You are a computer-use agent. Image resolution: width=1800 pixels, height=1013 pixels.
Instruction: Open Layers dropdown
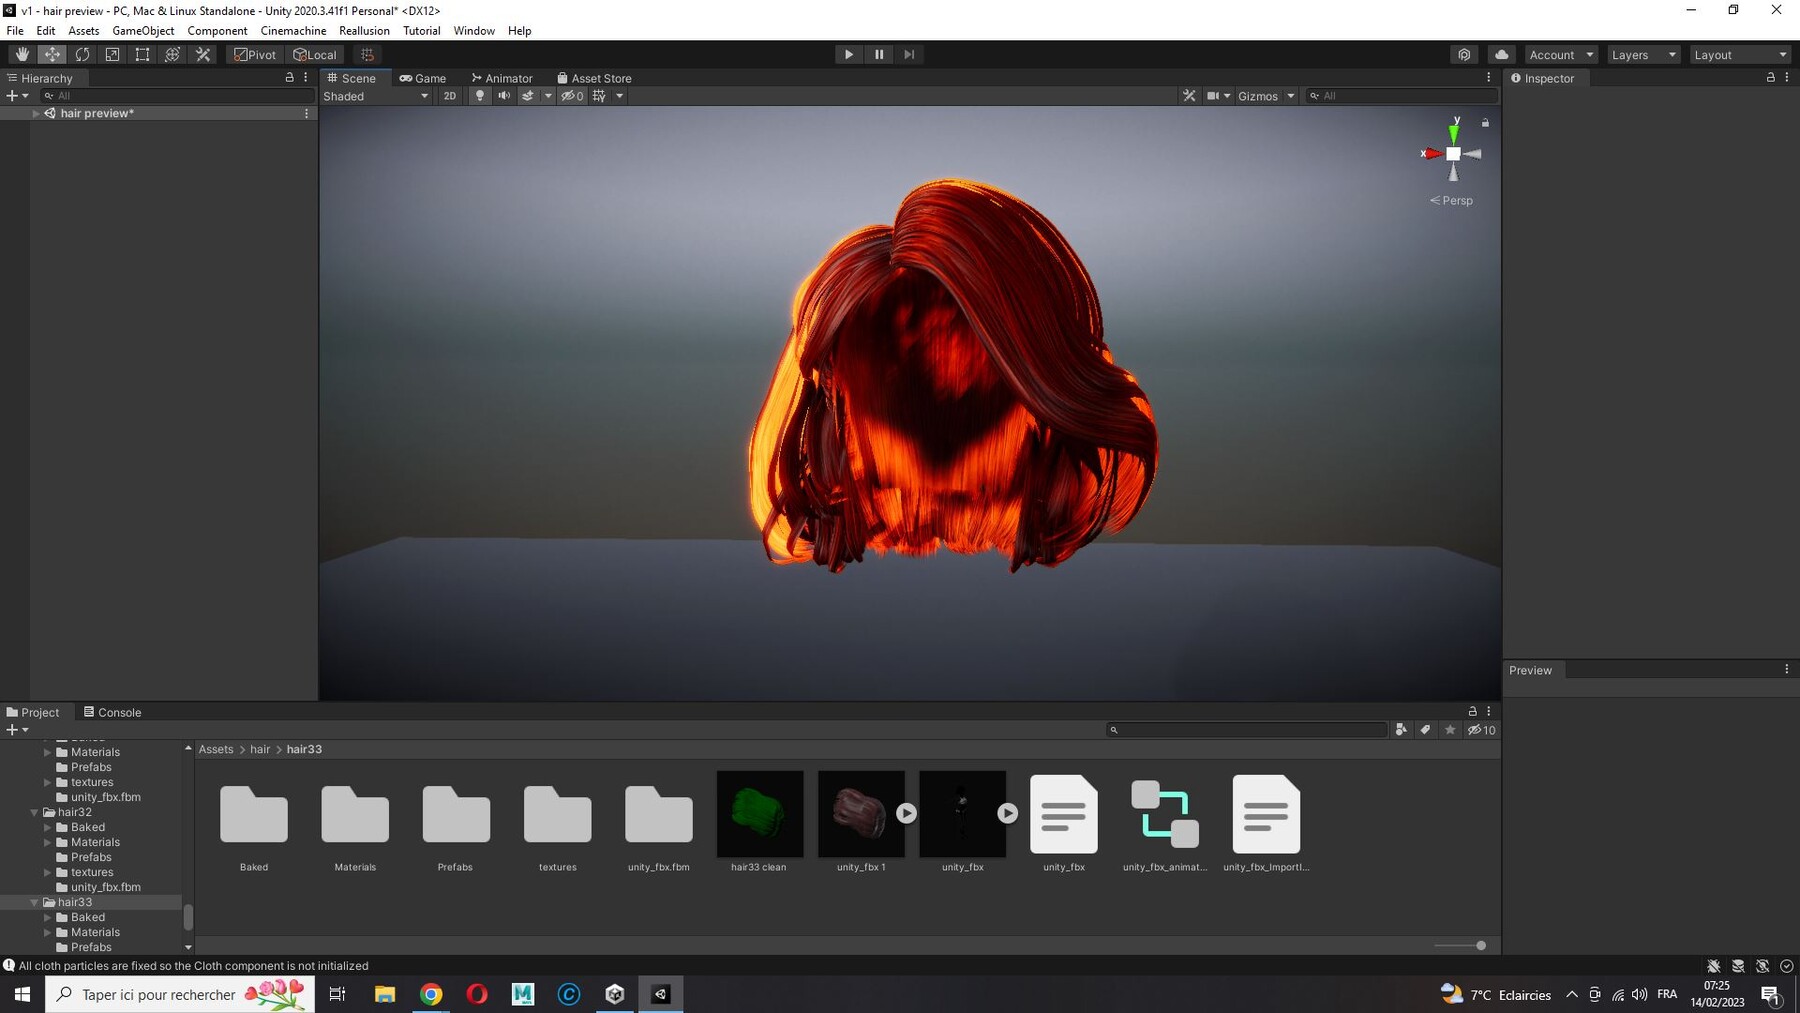[1643, 55]
